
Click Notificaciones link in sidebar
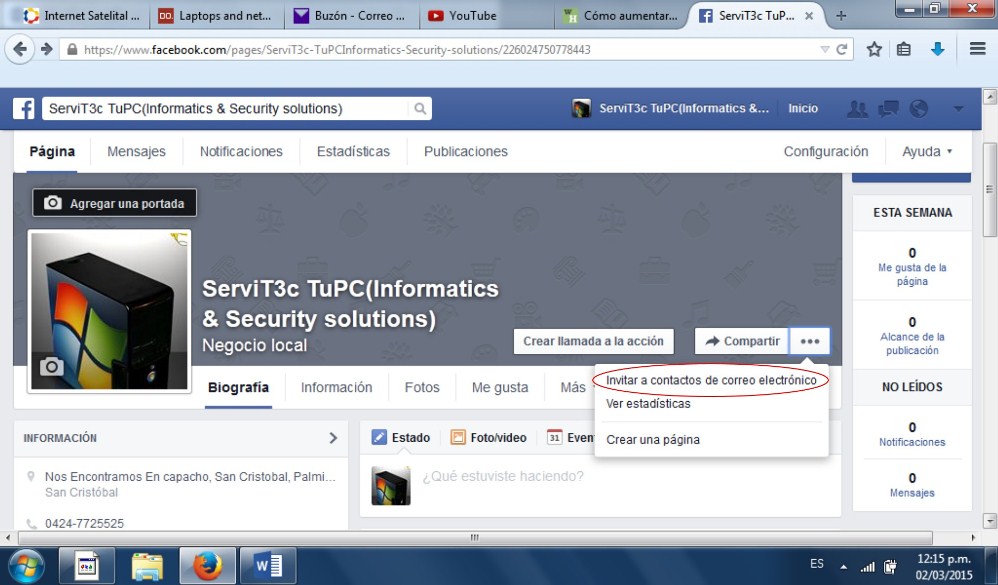[x=912, y=442]
